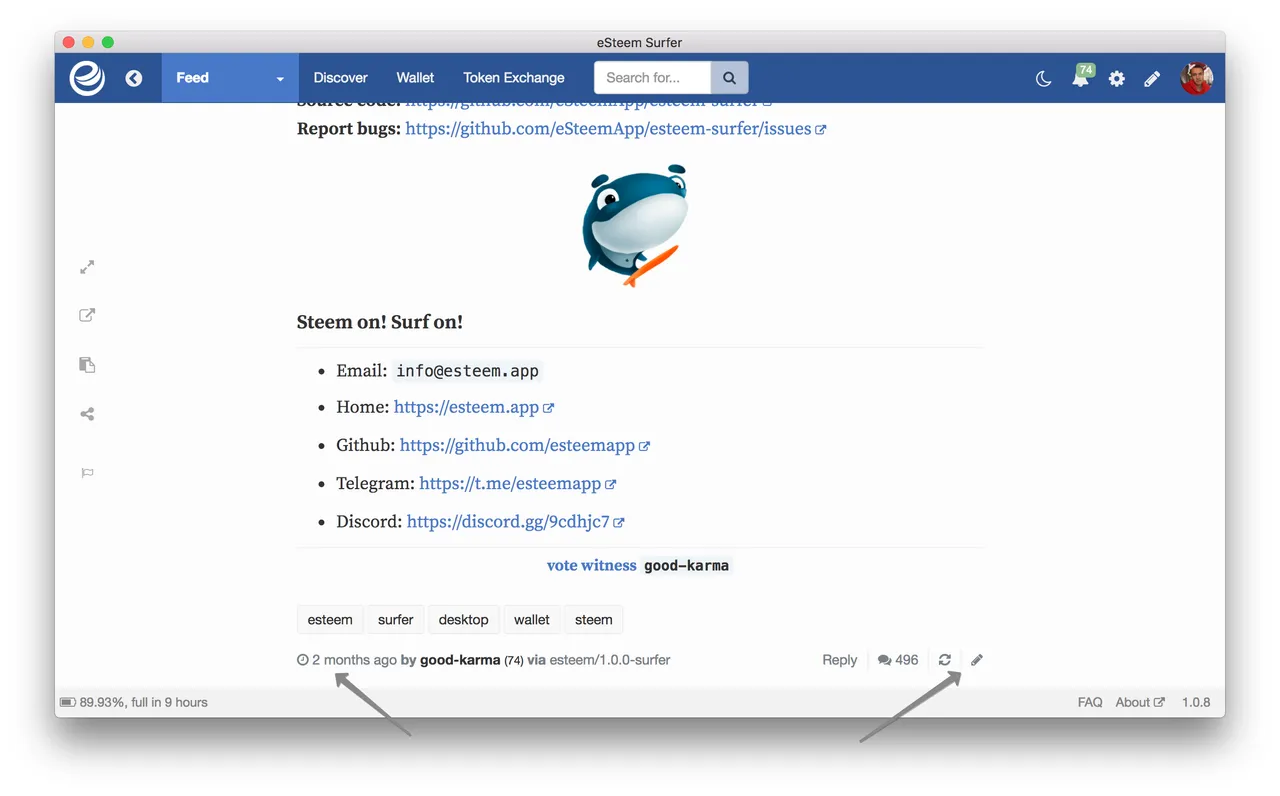Open the GitHub issues report link
The width and height of the screenshot is (1280, 796).
pos(615,129)
